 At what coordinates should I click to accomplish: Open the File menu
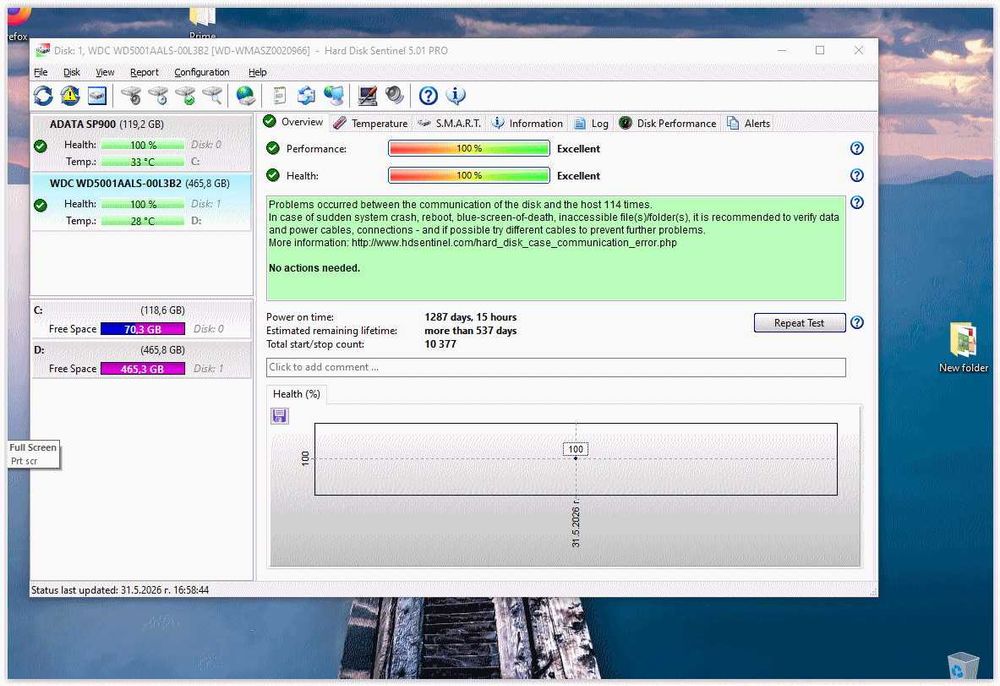(x=40, y=72)
